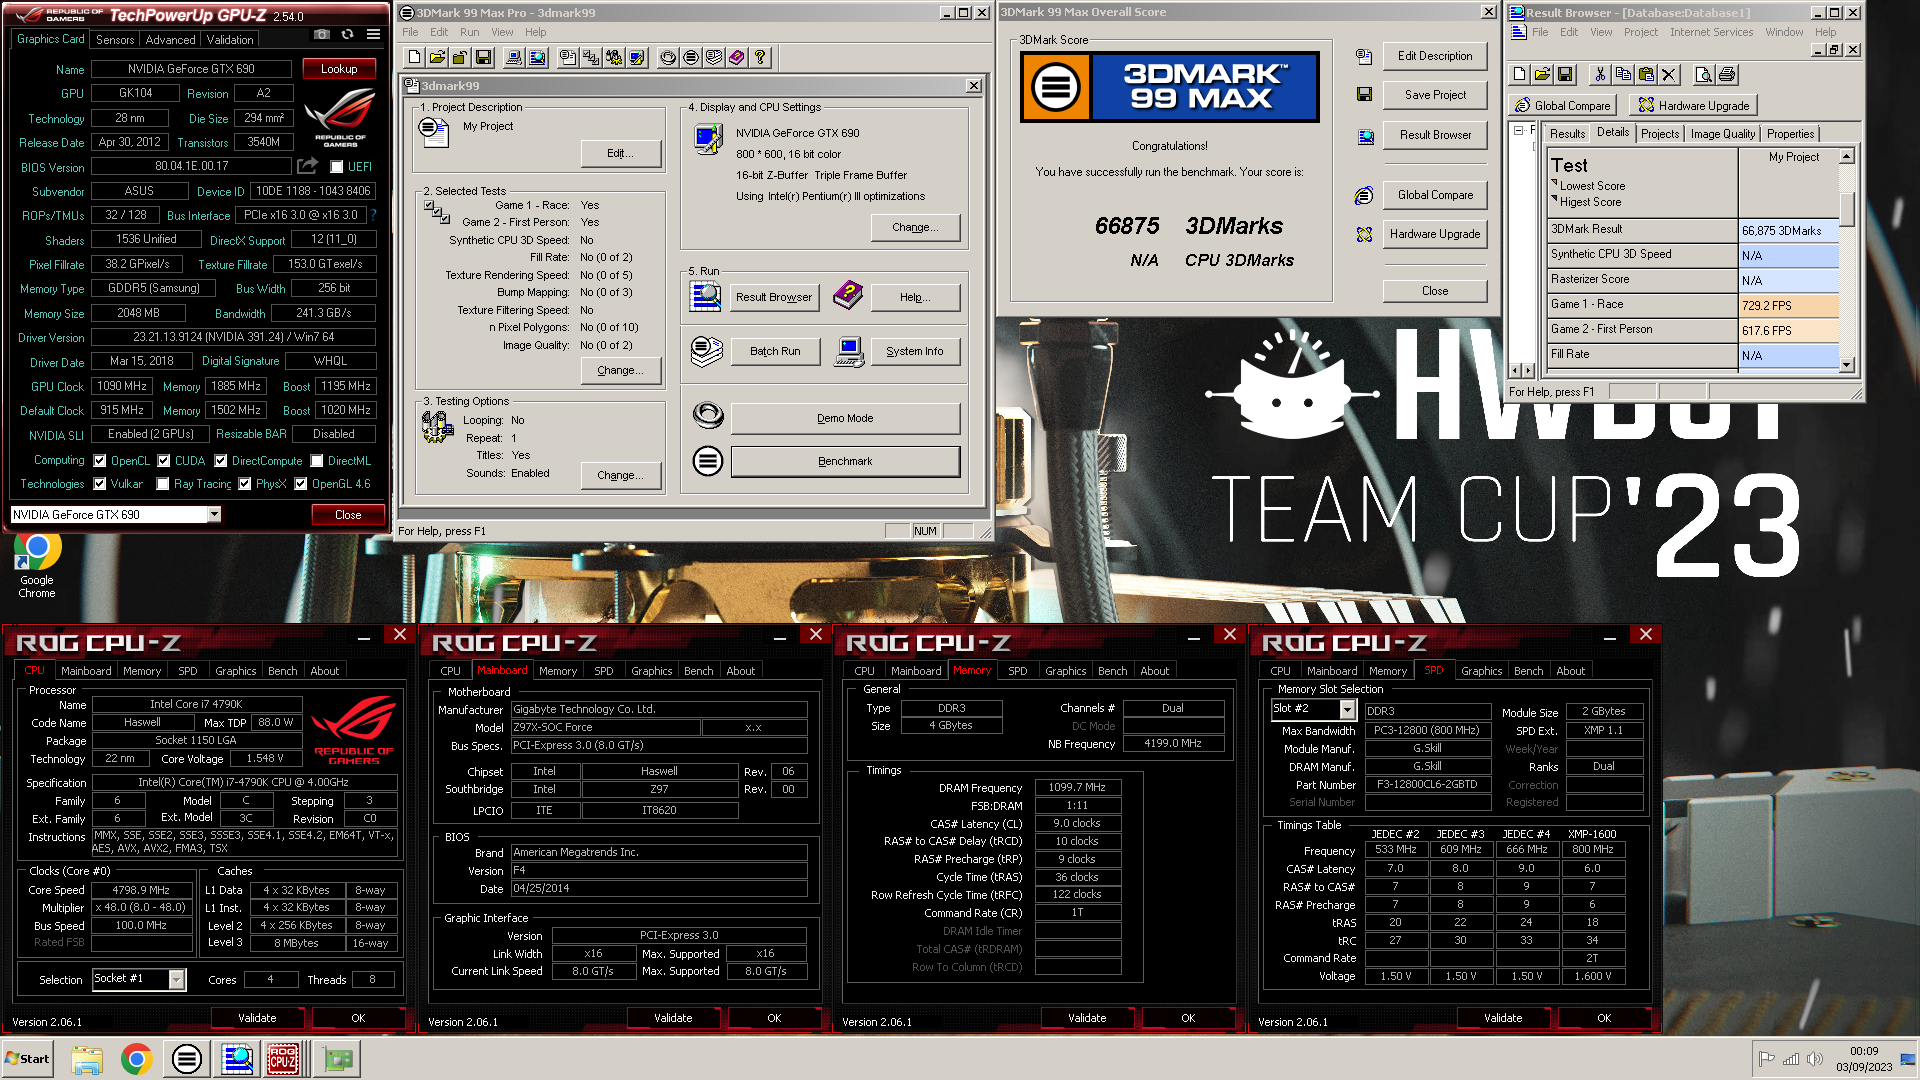This screenshot has width=1920, height=1080.
Task: Click Windows Start button
Action: coord(27,1059)
